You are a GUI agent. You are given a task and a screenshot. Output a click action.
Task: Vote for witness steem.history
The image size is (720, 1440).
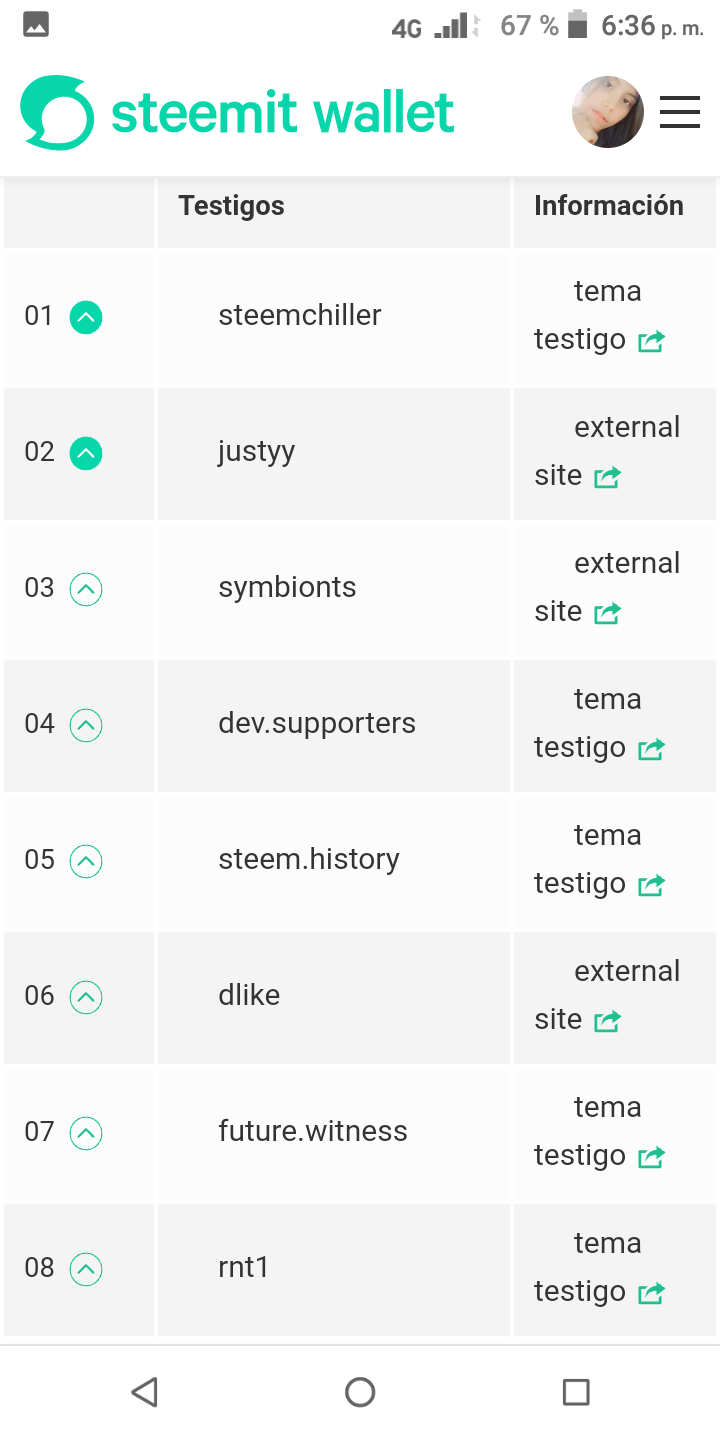(x=86, y=862)
